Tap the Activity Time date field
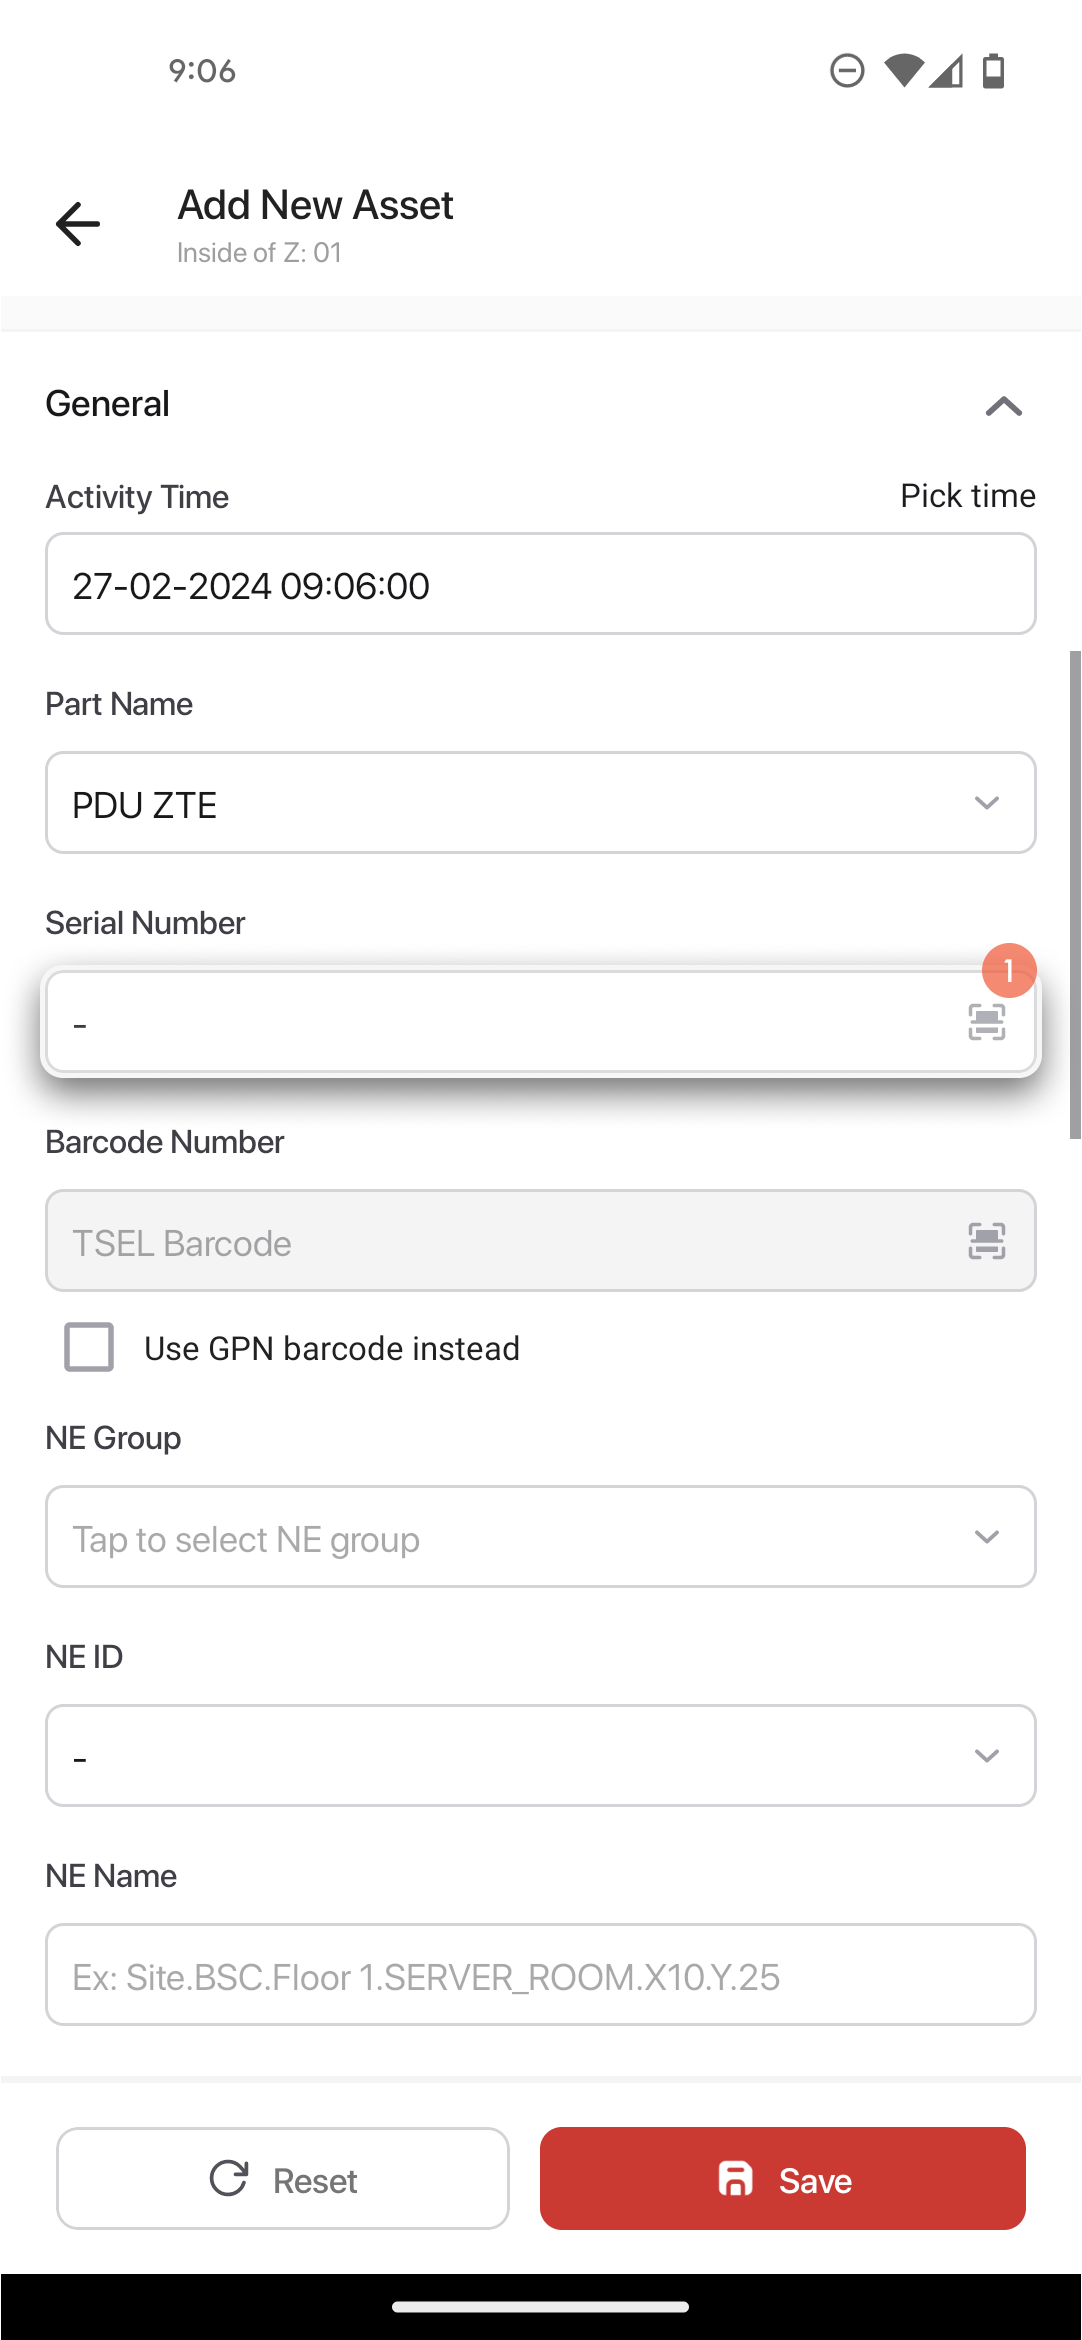Viewport: 1082px width, 2340px height. coord(540,584)
